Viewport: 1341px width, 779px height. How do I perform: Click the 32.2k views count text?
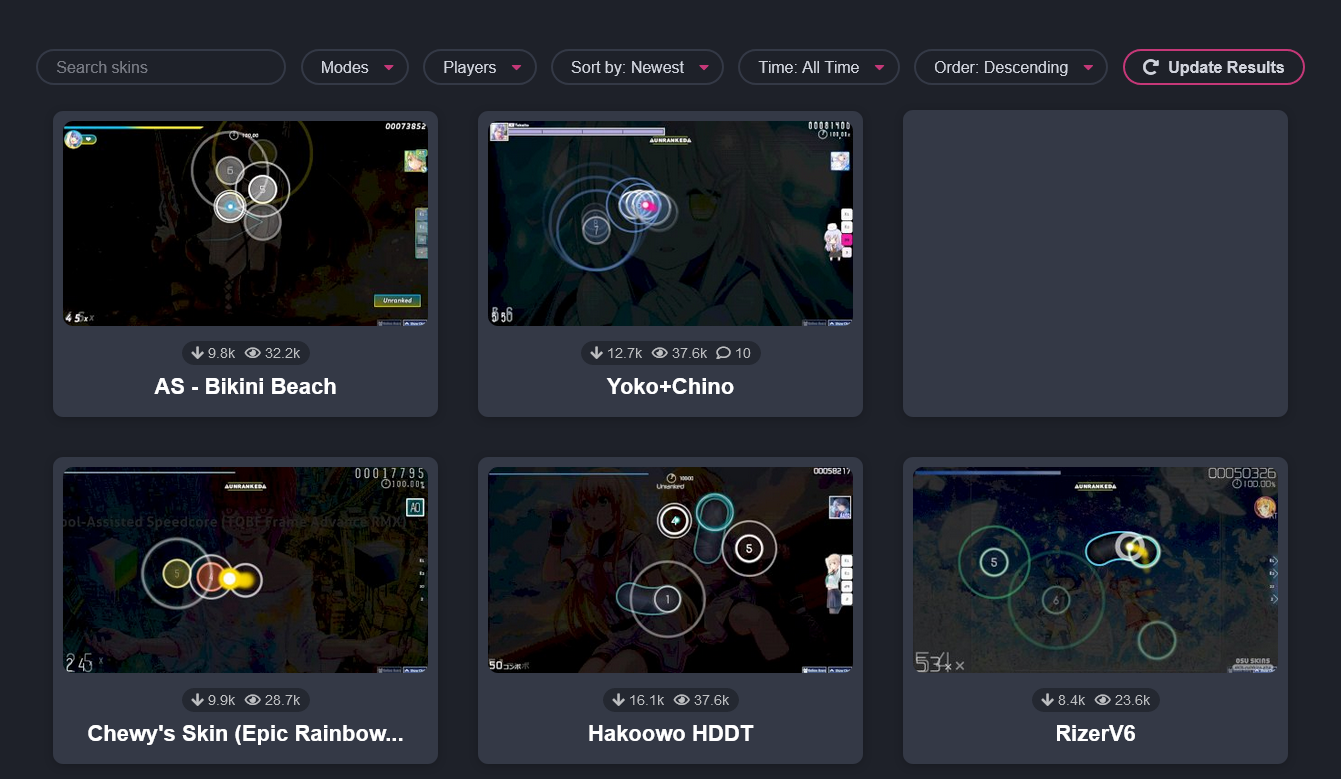pos(283,353)
